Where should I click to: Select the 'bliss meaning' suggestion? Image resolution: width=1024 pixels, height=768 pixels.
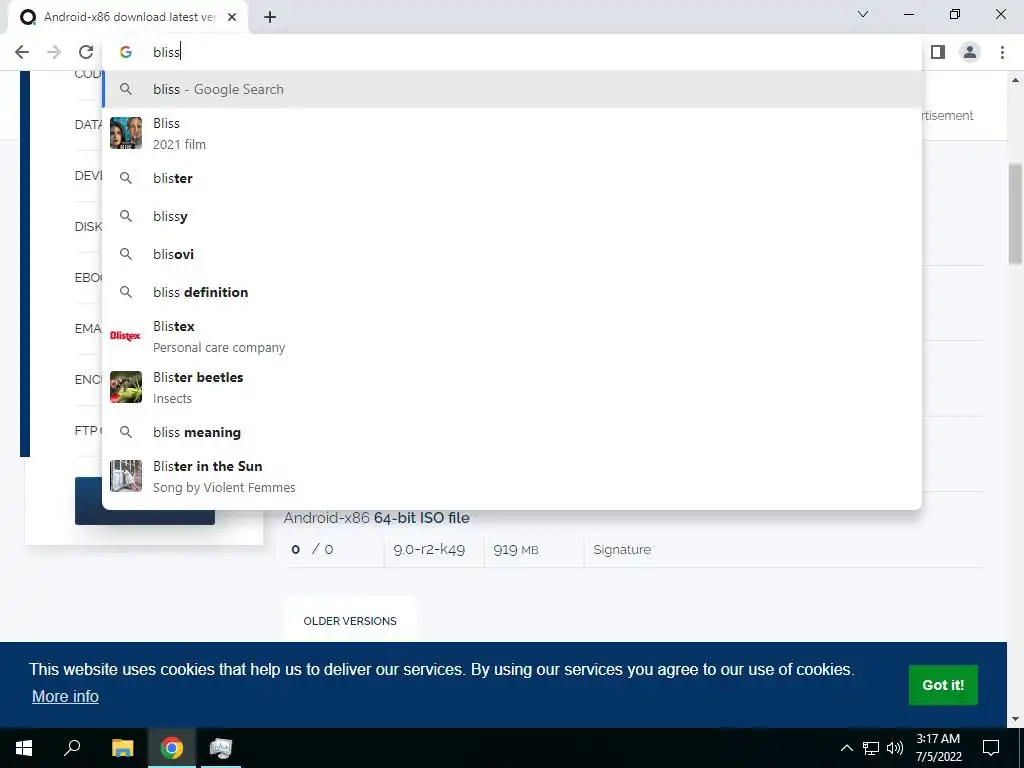pos(512,432)
